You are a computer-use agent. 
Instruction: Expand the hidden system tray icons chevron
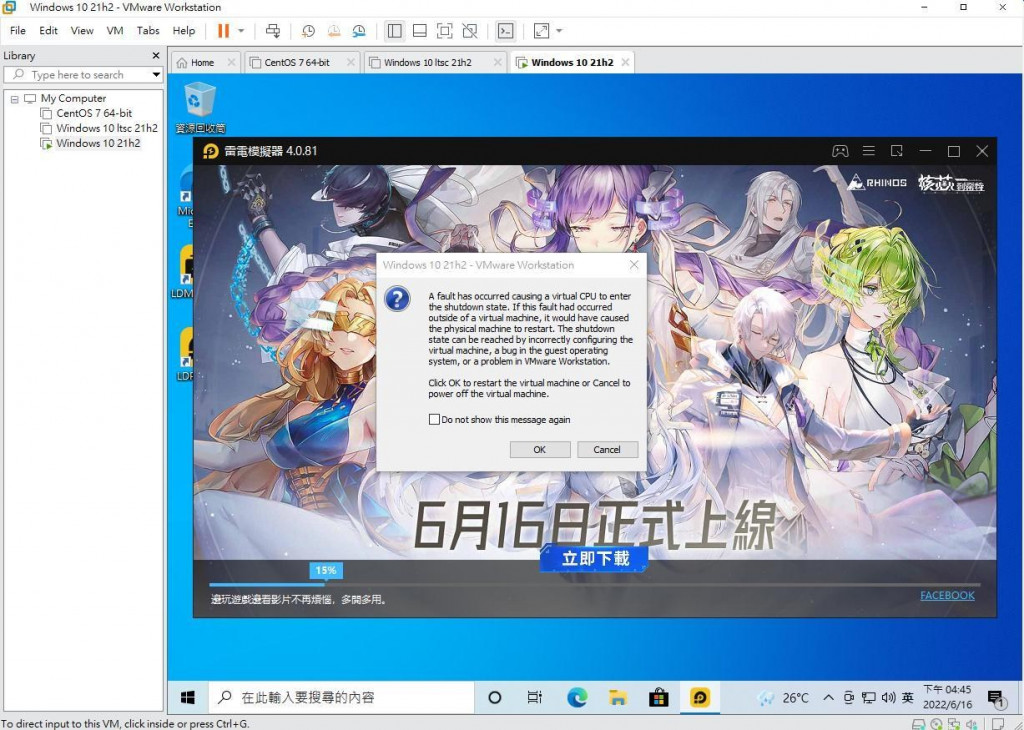828,697
